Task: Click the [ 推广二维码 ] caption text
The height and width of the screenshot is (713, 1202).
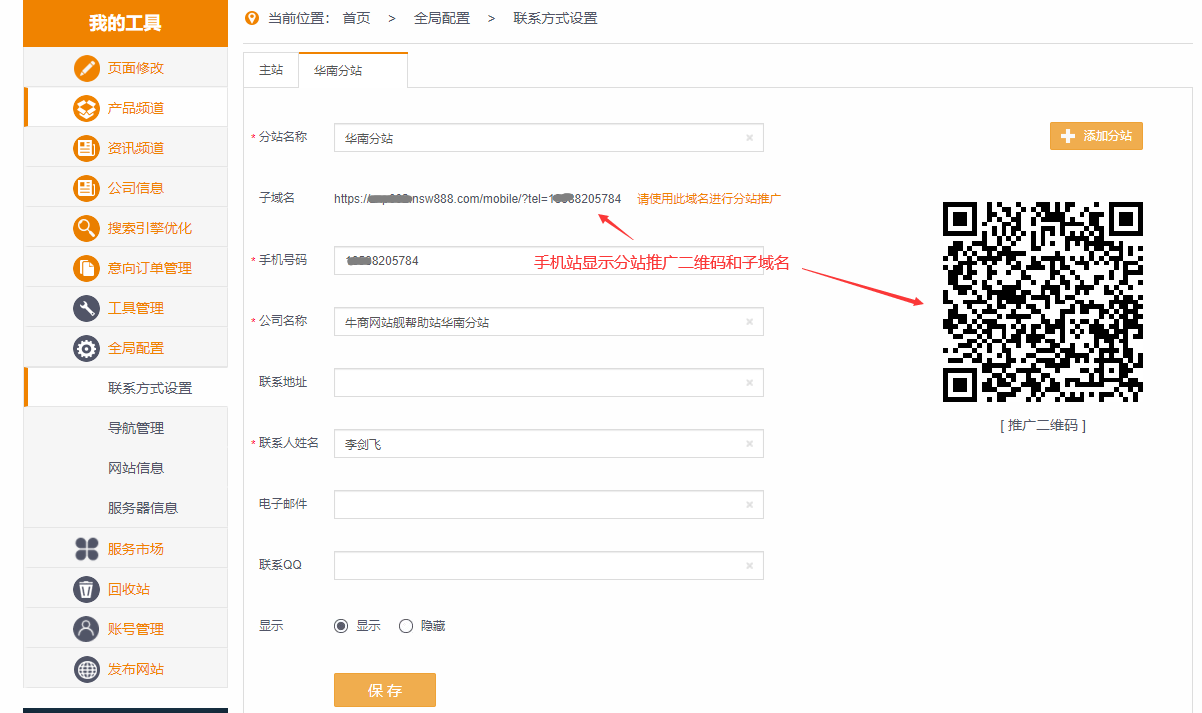Action: pyautogui.click(x=1043, y=425)
